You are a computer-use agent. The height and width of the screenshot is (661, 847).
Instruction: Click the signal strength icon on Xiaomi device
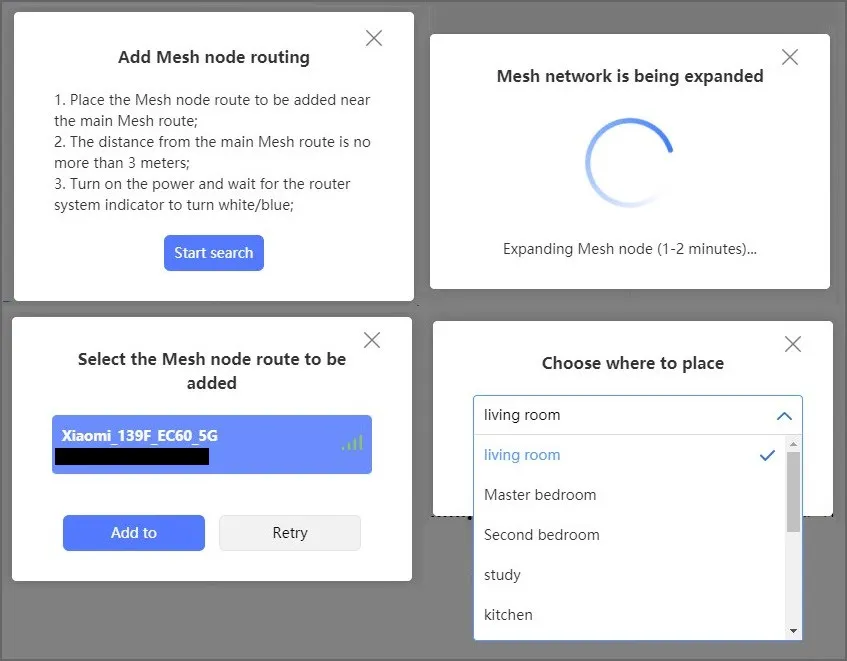click(352, 442)
